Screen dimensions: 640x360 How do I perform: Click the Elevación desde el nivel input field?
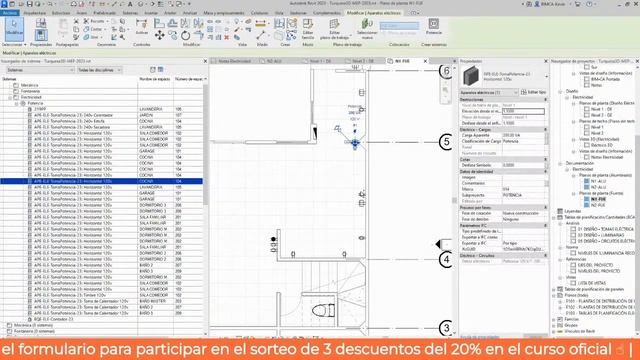(x=523, y=111)
